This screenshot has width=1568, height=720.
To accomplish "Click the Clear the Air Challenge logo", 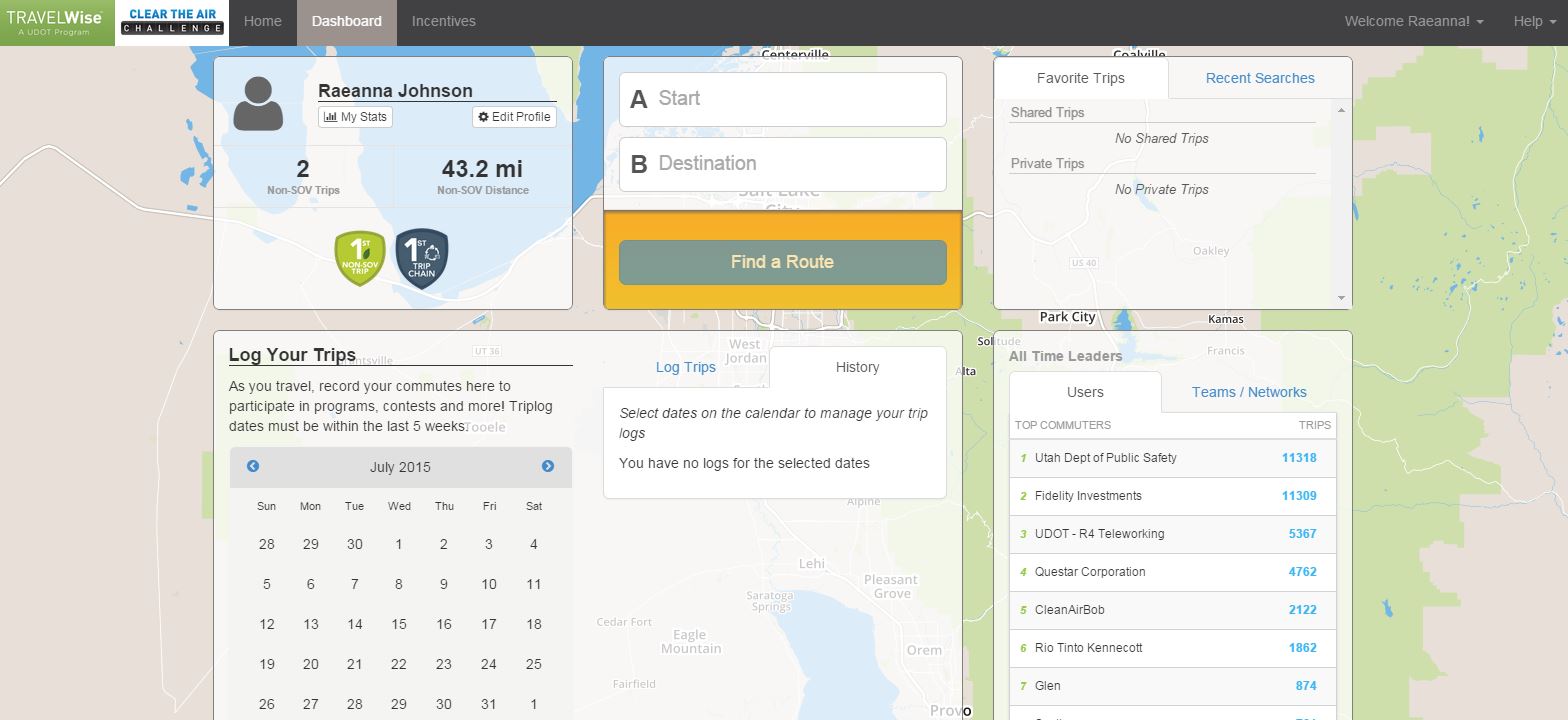I will pos(172,22).
